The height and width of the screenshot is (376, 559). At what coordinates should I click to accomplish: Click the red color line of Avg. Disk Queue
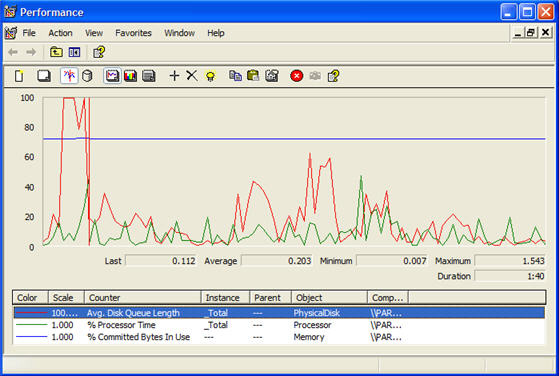pyautogui.click(x=31, y=313)
